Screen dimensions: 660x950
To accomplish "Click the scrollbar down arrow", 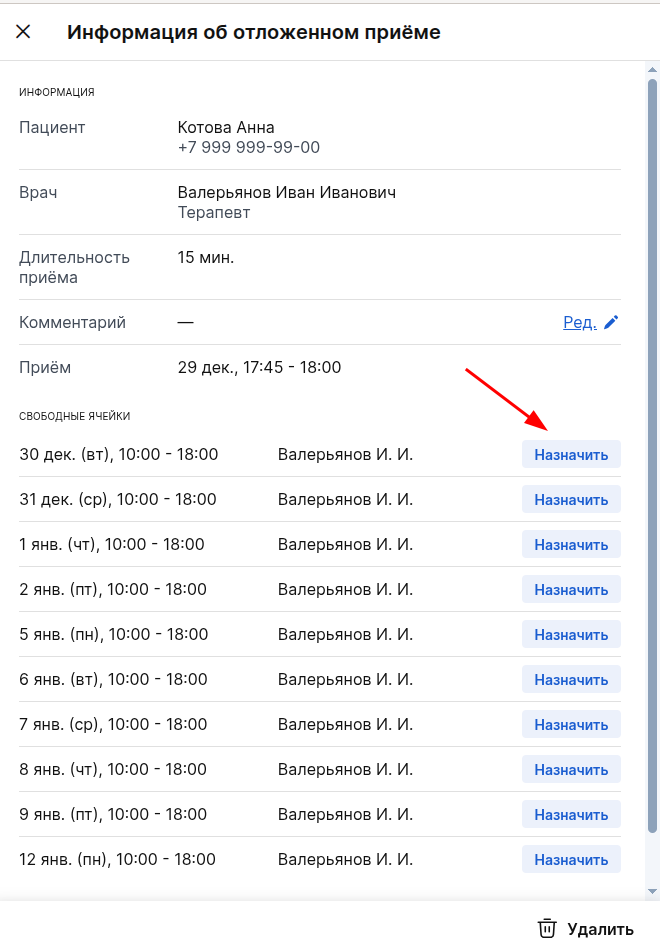I will coord(653,890).
